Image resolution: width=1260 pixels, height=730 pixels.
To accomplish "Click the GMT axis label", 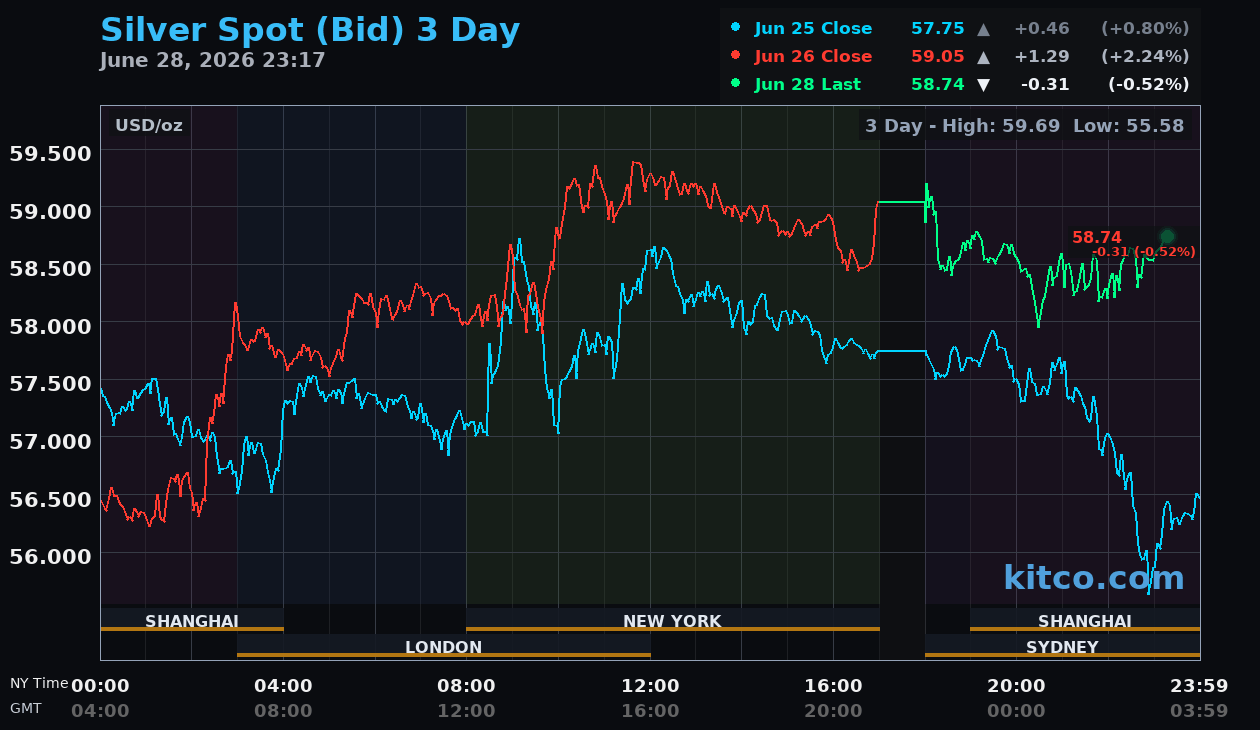I will pos(26,708).
